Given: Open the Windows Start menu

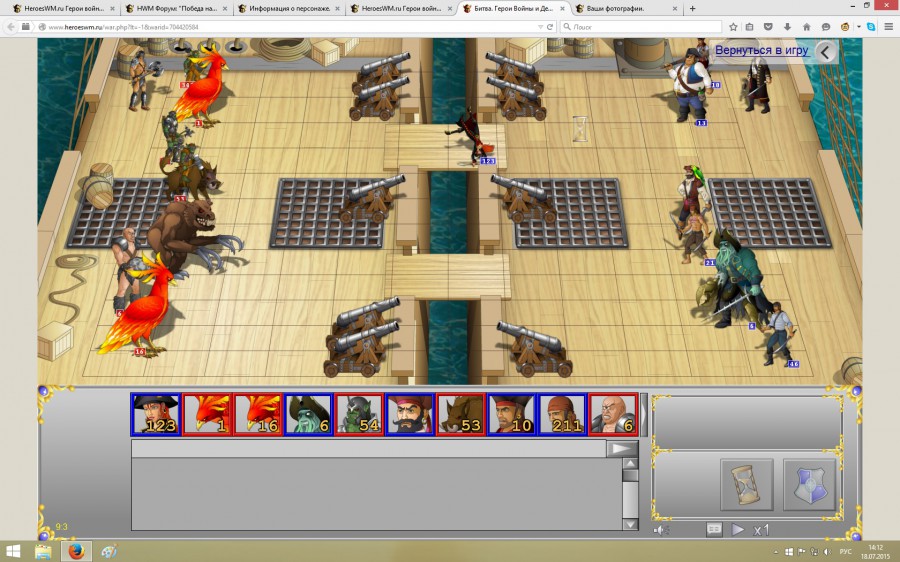Looking at the screenshot, I should click(13, 552).
